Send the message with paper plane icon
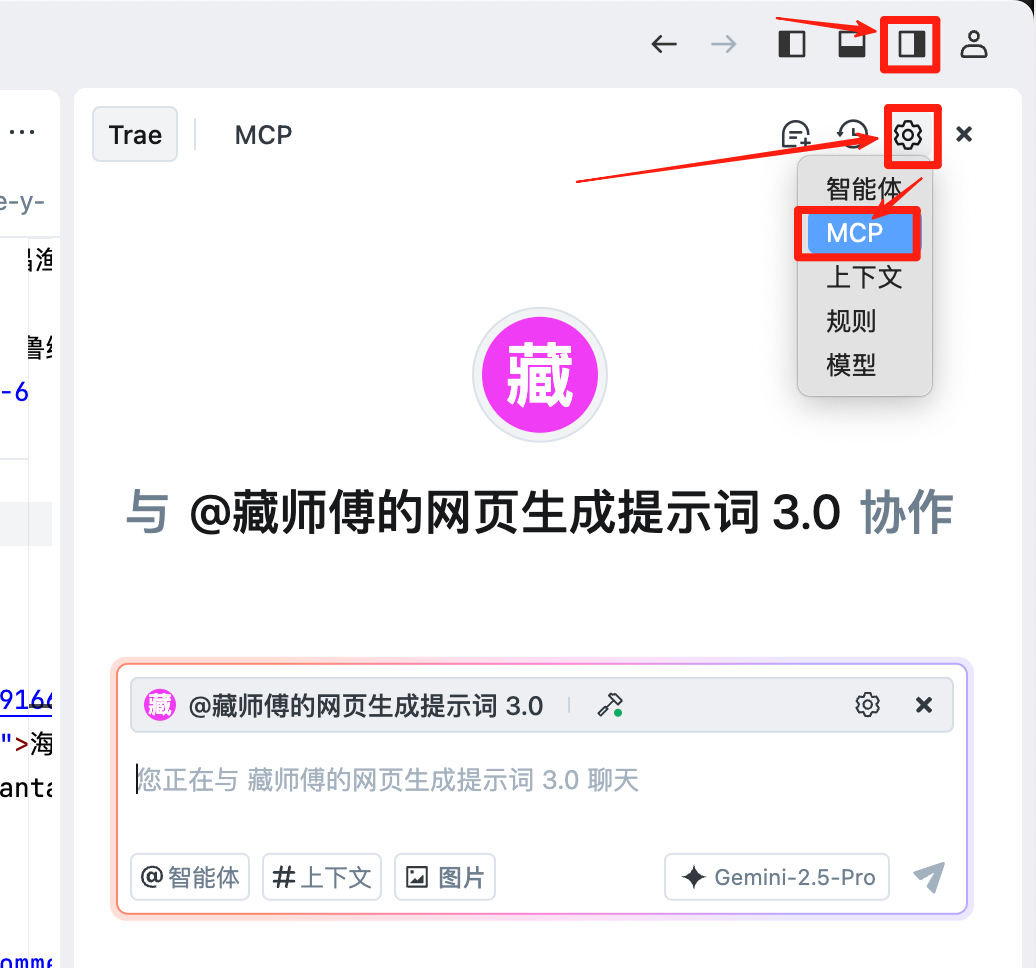 929,877
